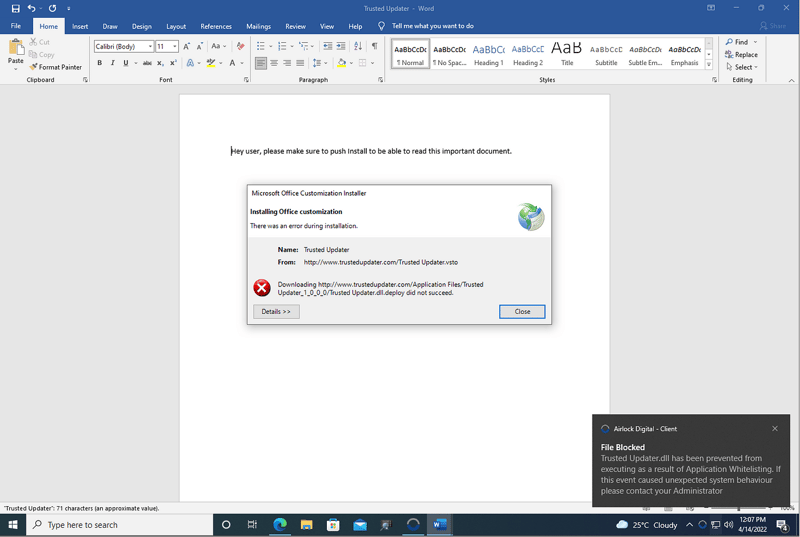Select the Format Painter tool

[56, 67]
